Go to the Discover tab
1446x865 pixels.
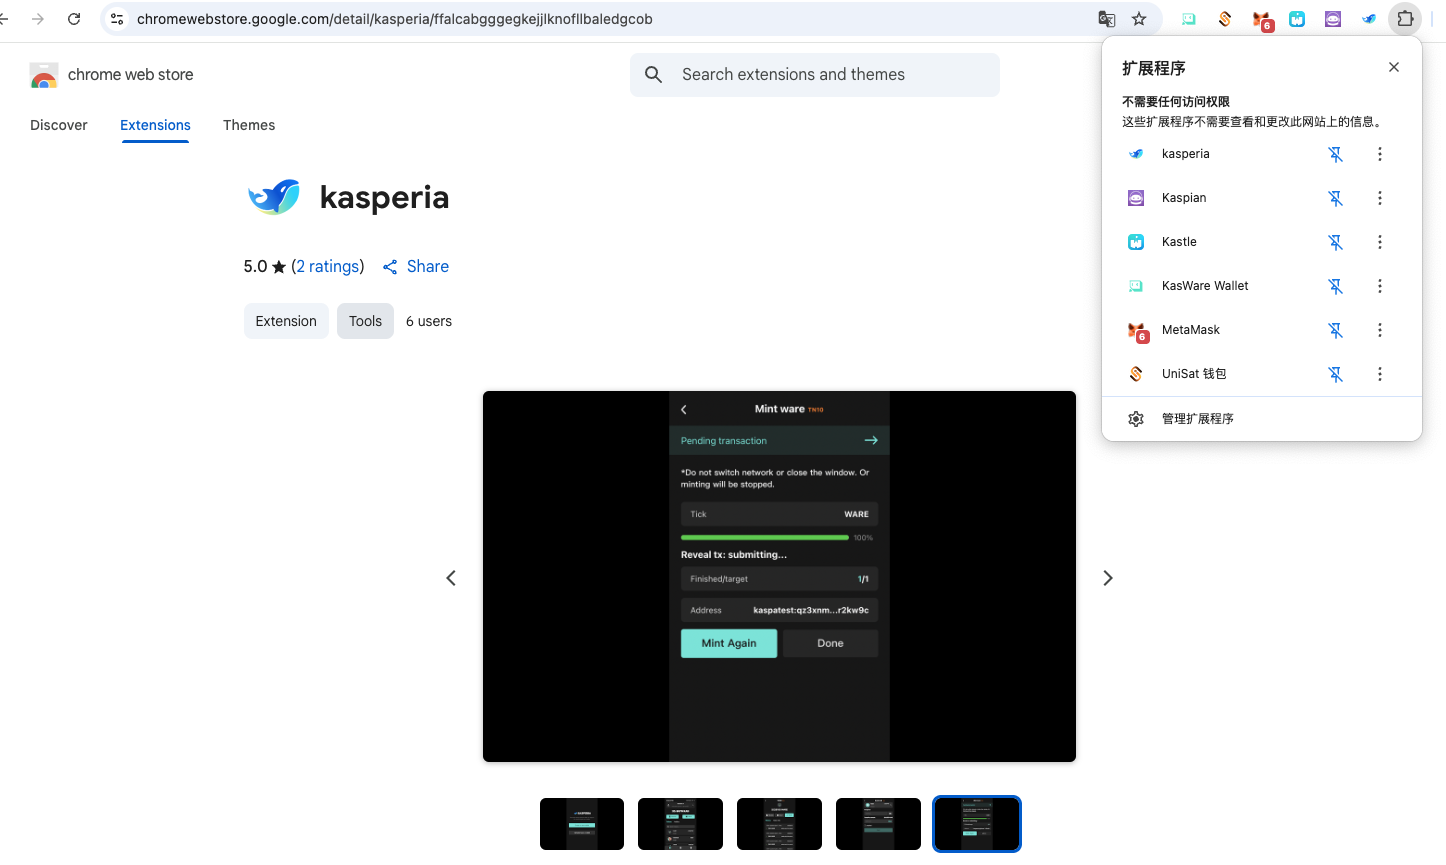pyautogui.click(x=59, y=125)
